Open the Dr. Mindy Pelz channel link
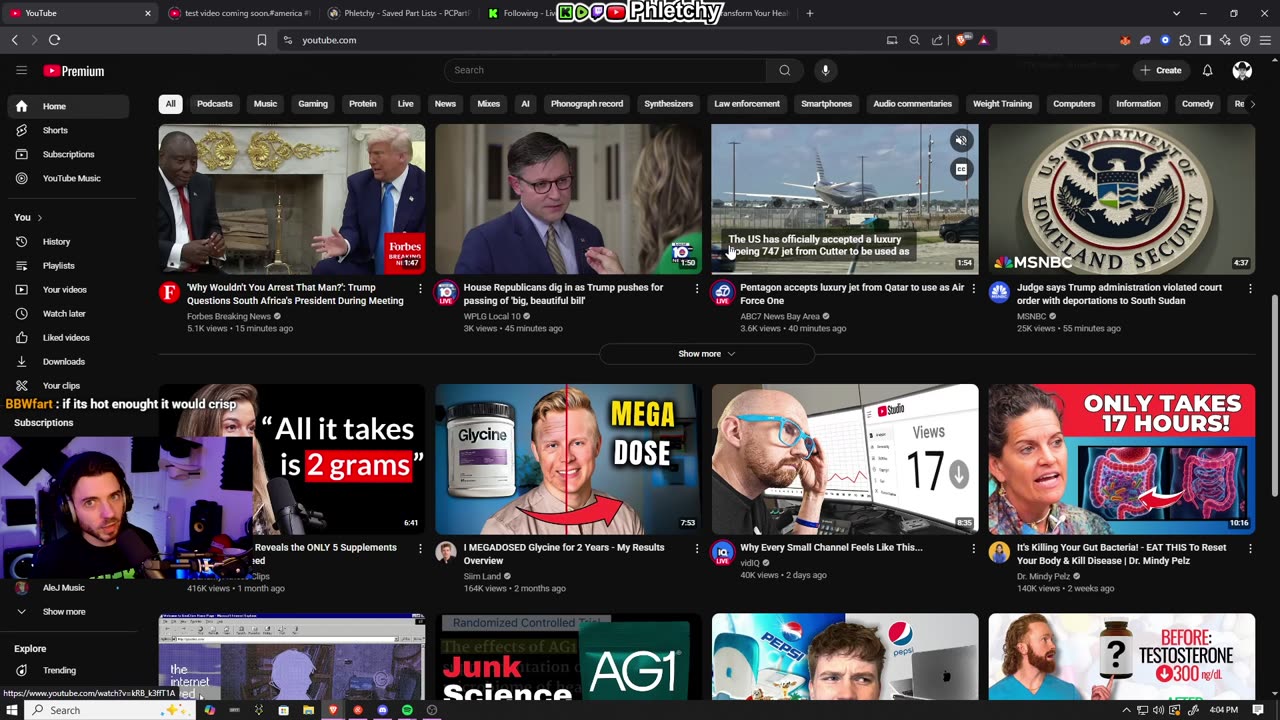The height and width of the screenshot is (720, 1280). point(1043,576)
